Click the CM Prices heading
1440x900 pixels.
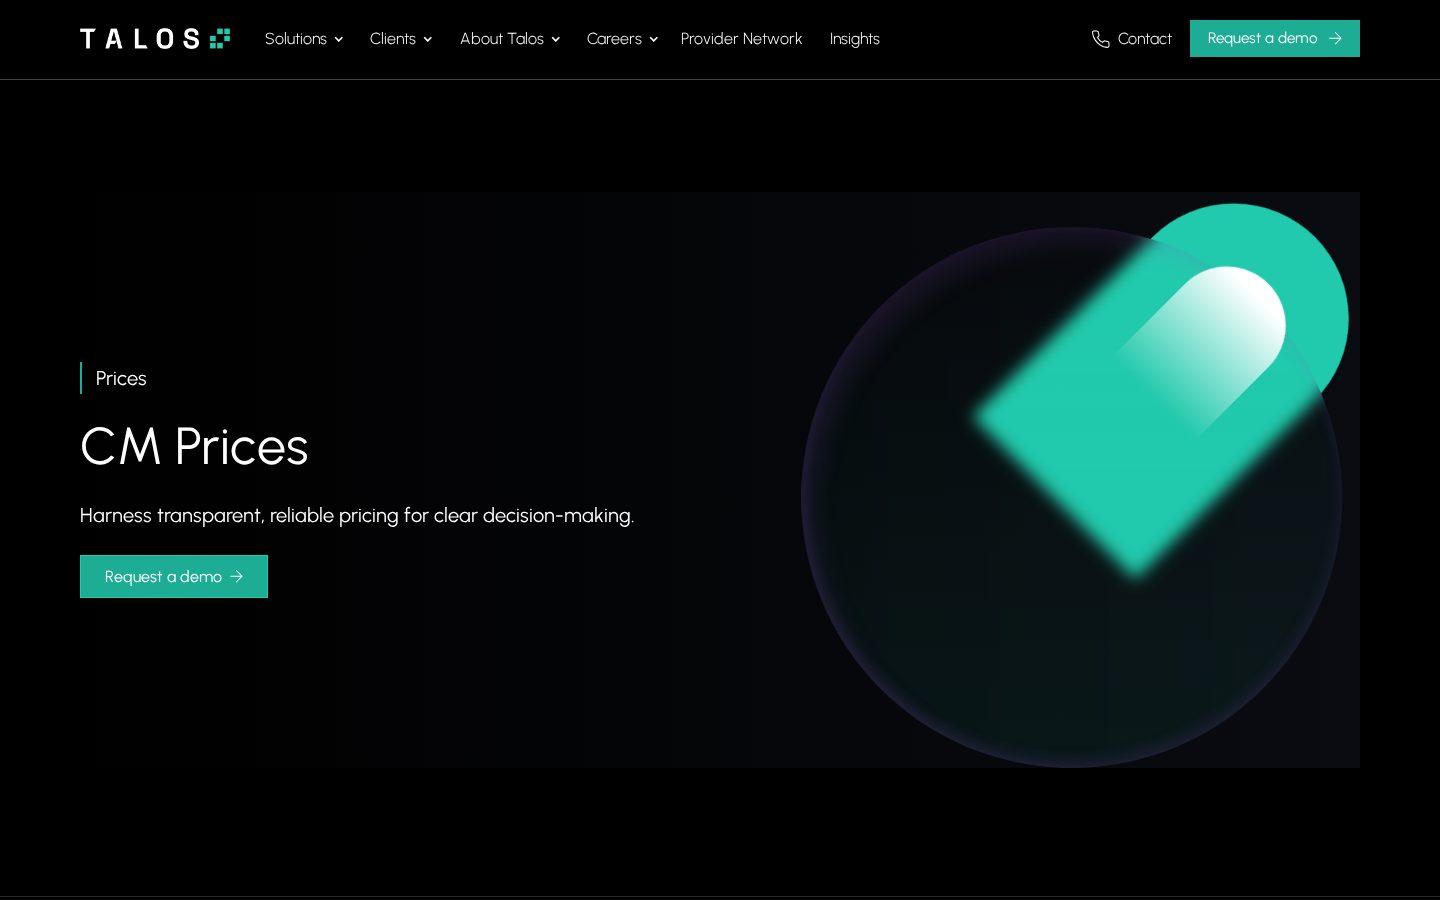[x=194, y=446]
